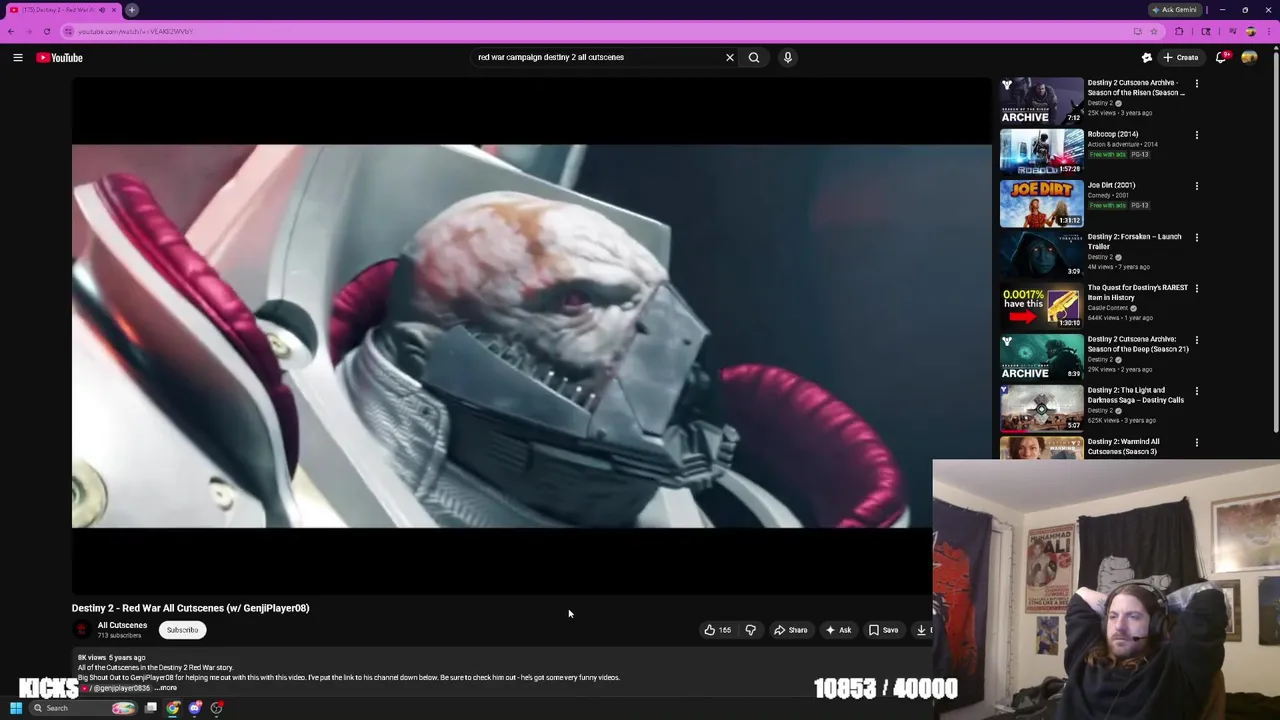Image resolution: width=1280 pixels, height=720 pixels.
Task: Open the Windows Start menu
Action: tap(16, 708)
